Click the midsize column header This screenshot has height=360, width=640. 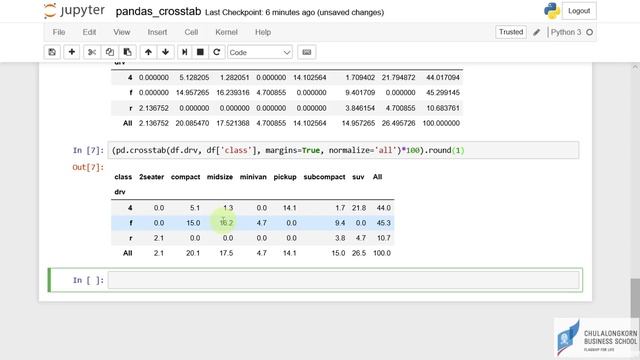click(x=220, y=177)
